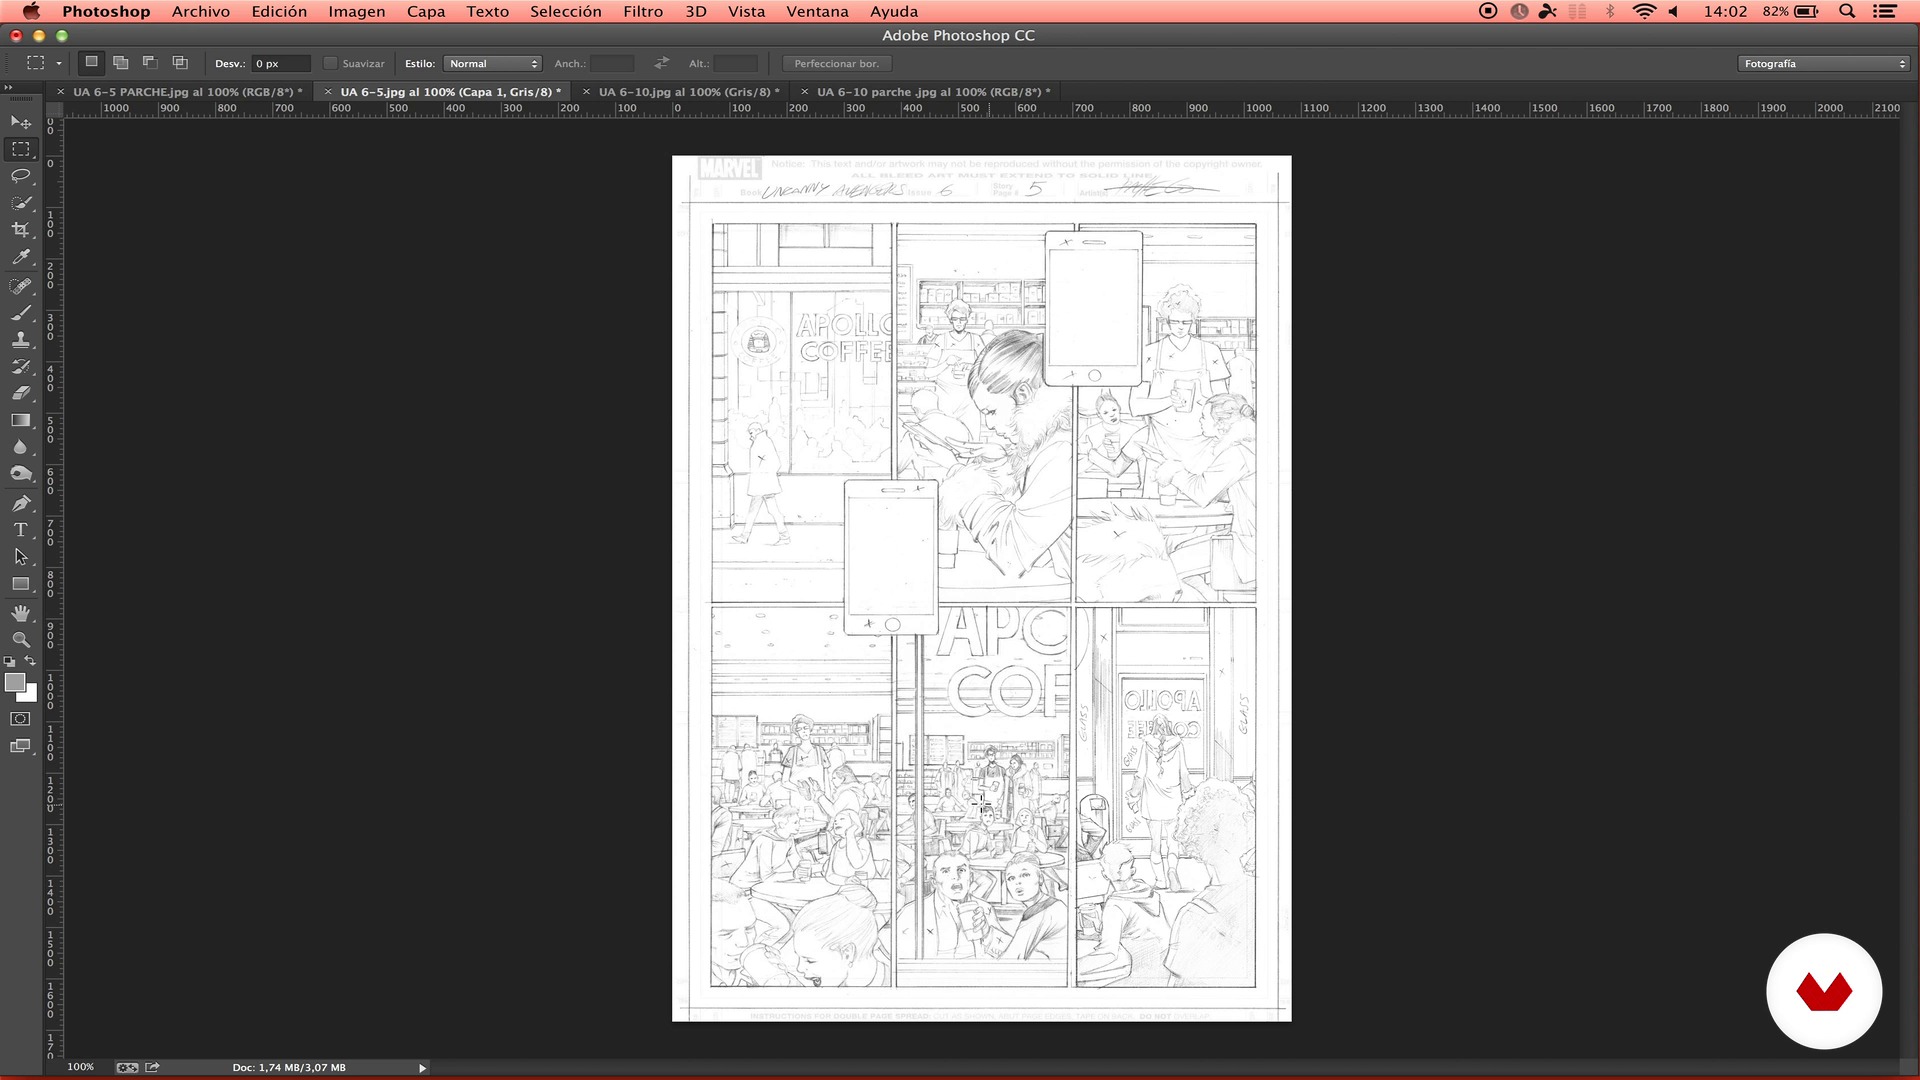Select the Gradient tool

click(x=20, y=421)
